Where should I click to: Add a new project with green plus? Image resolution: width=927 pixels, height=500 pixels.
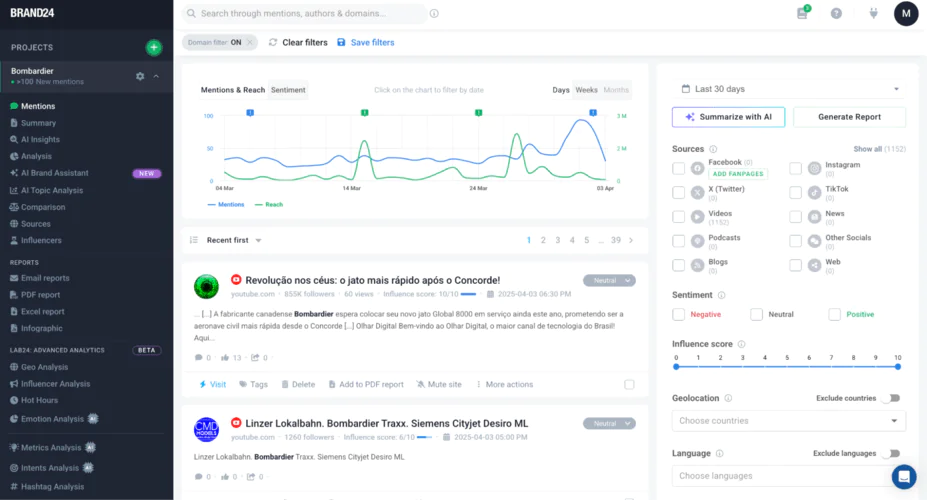[x=154, y=47]
